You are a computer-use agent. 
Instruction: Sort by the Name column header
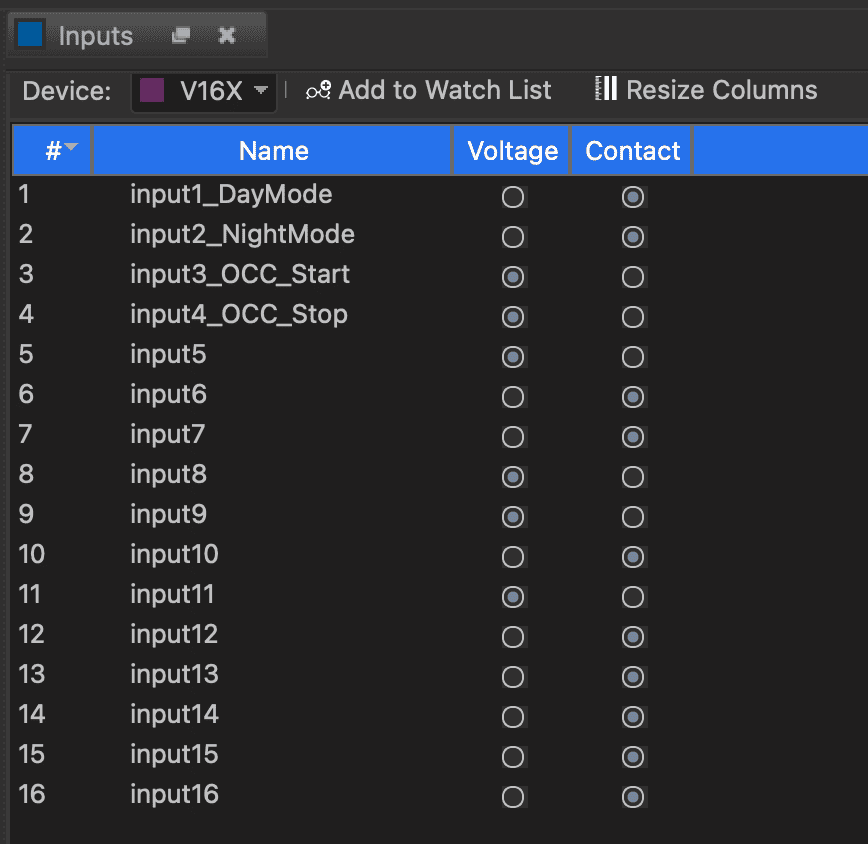273,151
